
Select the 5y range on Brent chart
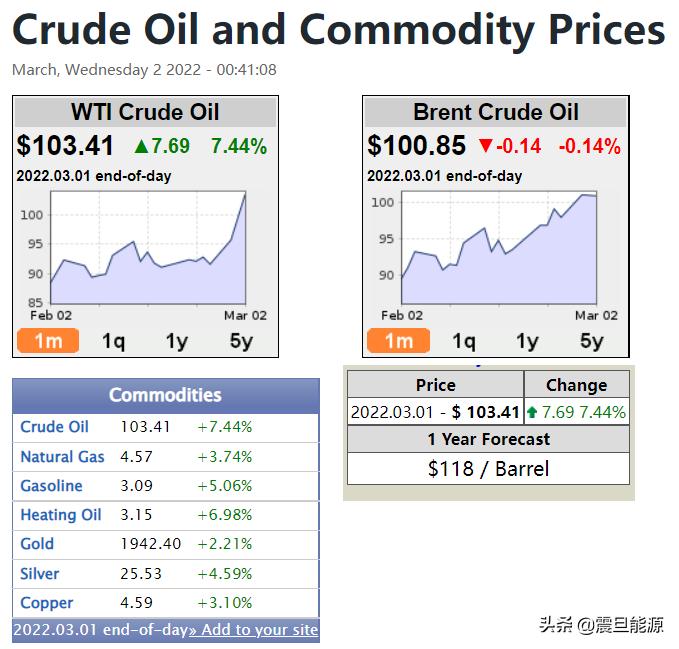click(x=592, y=341)
